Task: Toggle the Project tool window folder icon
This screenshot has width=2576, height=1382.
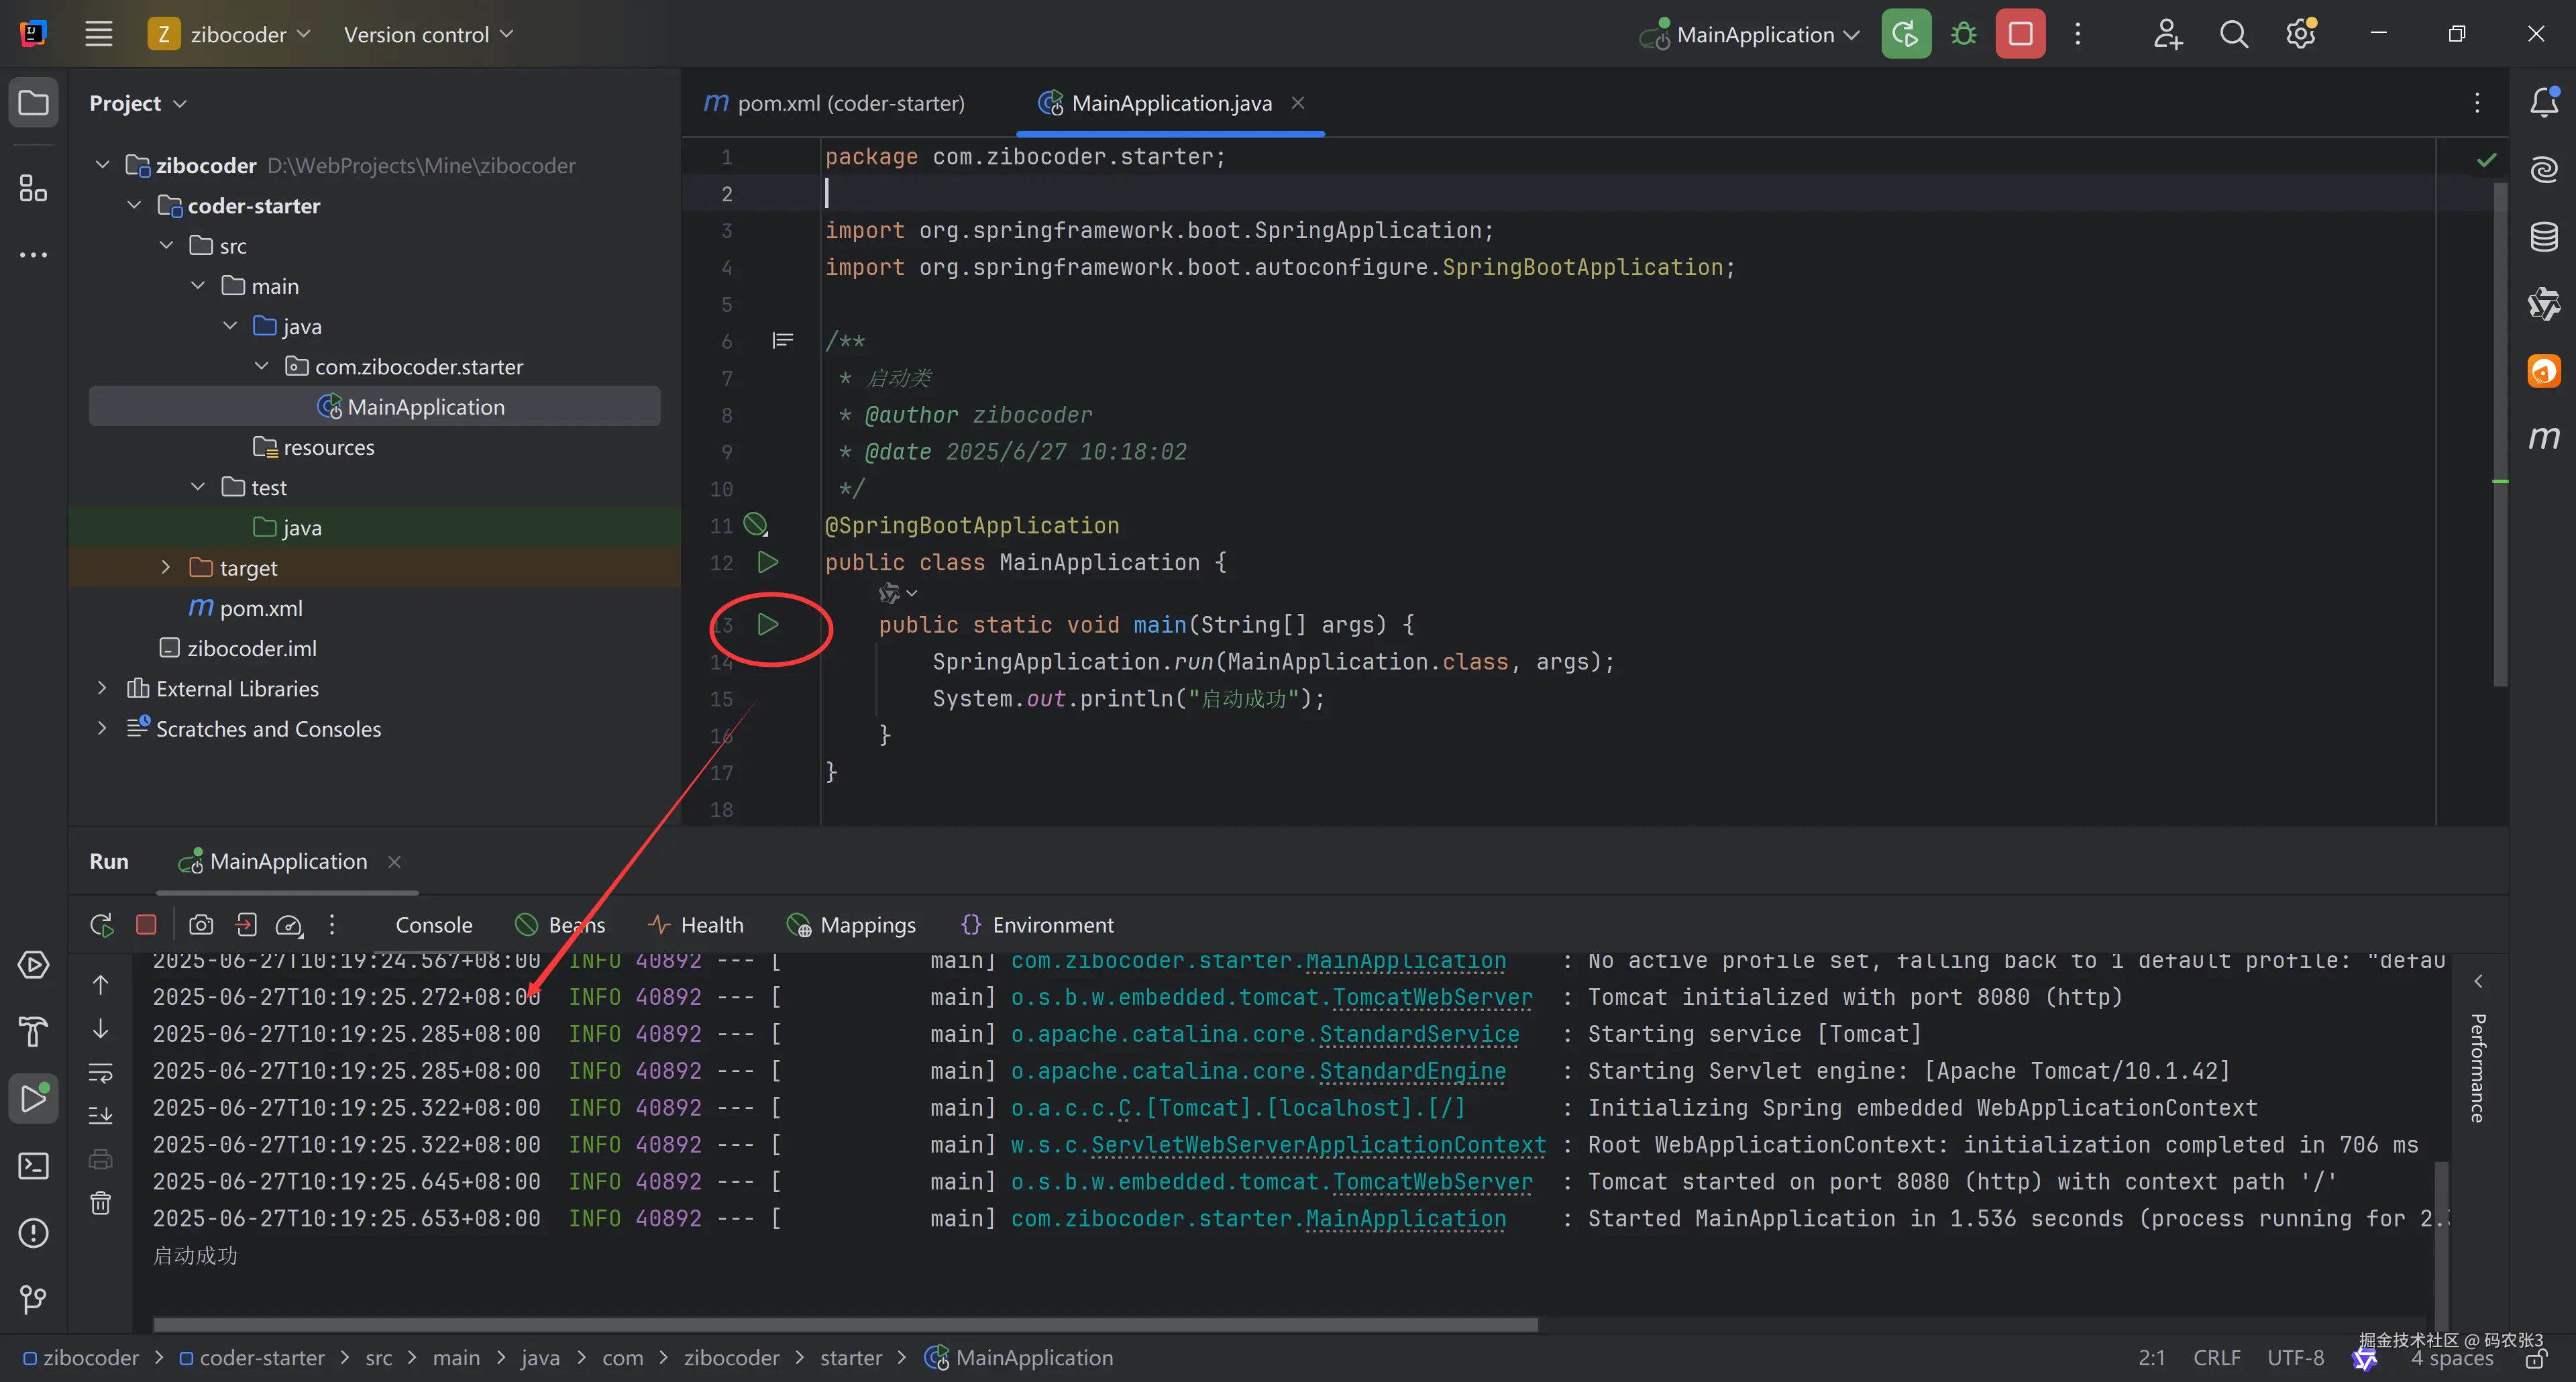Action: pos(33,103)
